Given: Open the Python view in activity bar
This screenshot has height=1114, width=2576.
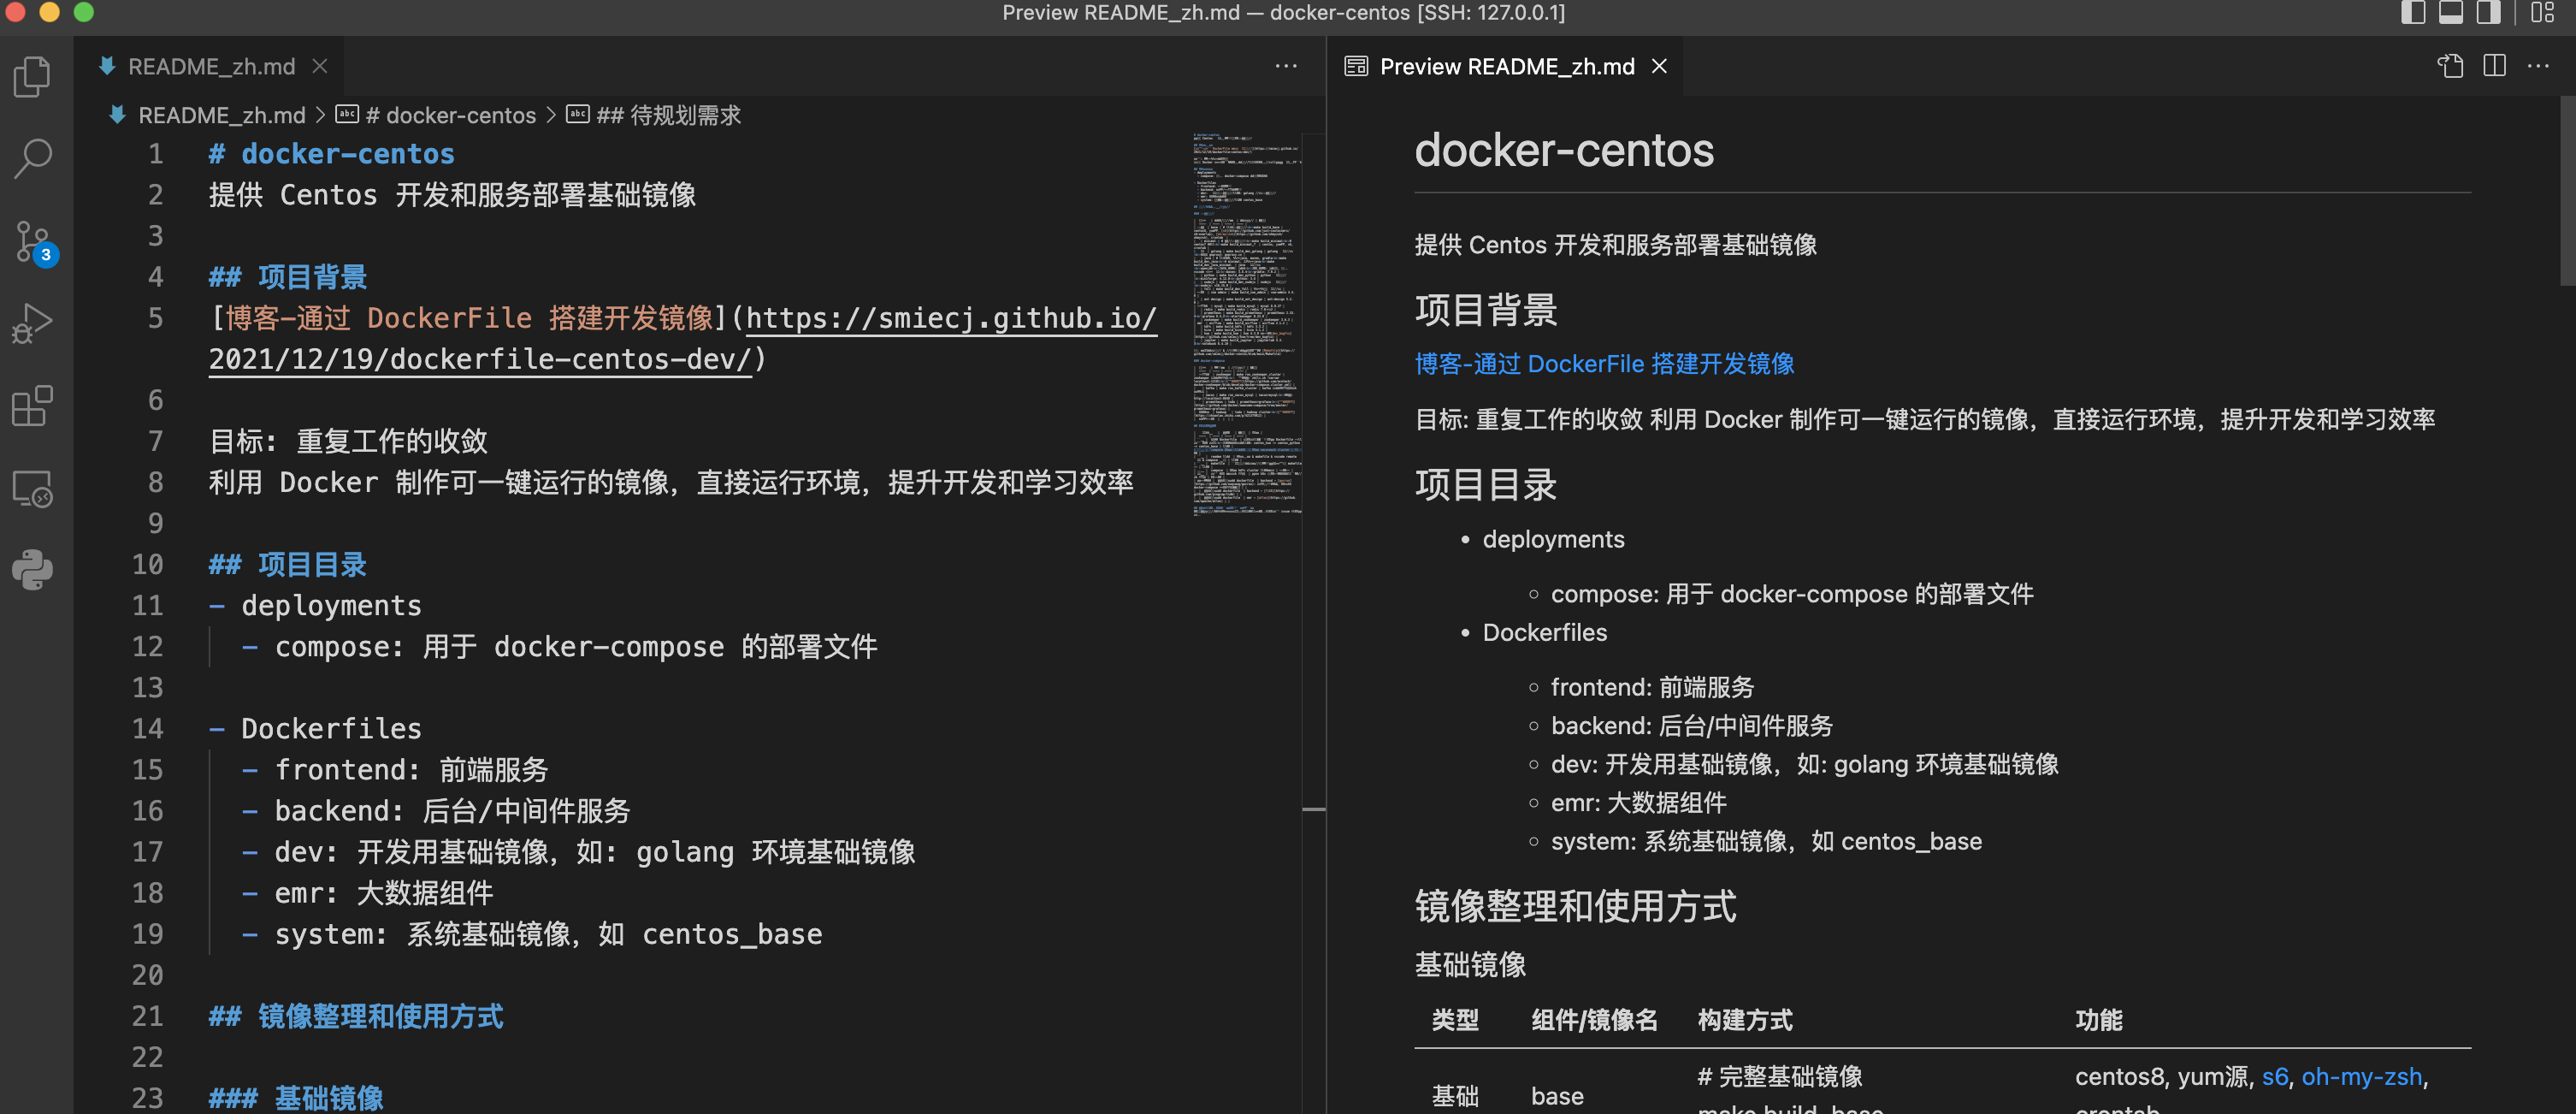Looking at the screenshot, I should pos(33,570).
